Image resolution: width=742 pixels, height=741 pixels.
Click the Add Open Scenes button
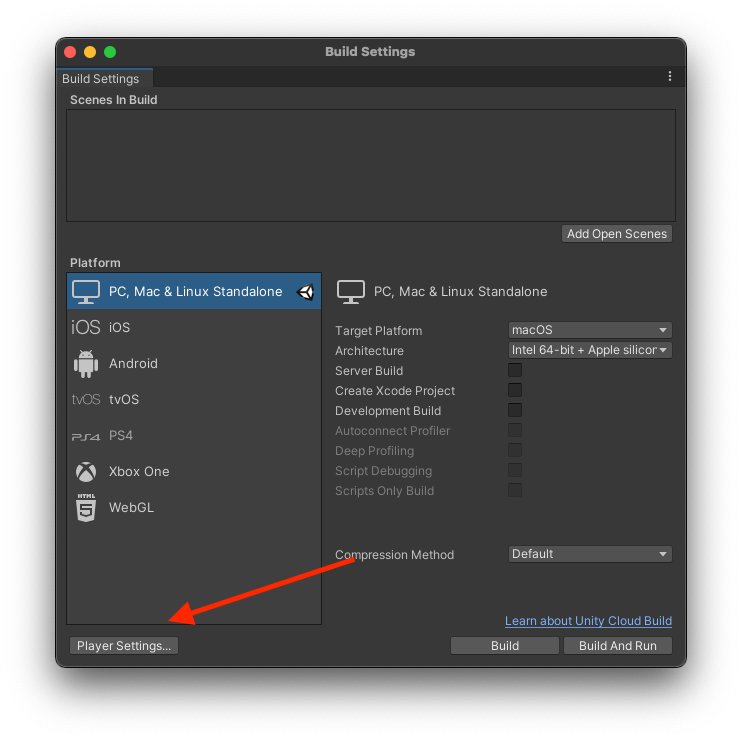coord(617,234)
